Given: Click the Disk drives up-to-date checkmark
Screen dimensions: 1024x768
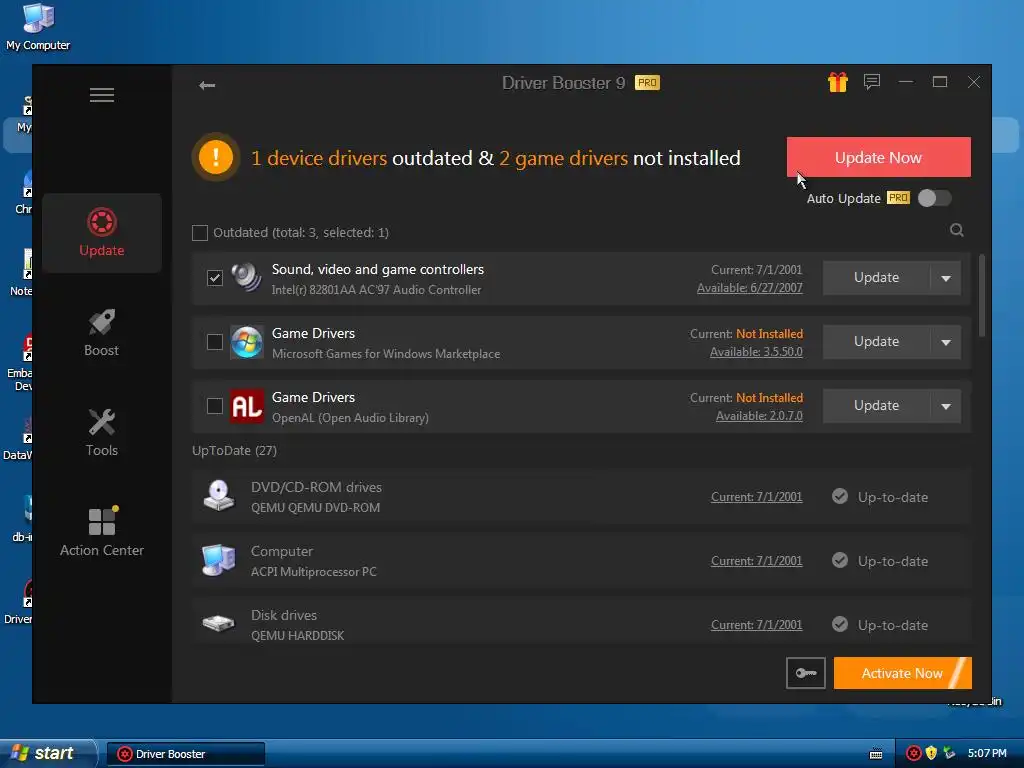Looking at the screenshot, I should pyautogui.click(x=840, y=624).
